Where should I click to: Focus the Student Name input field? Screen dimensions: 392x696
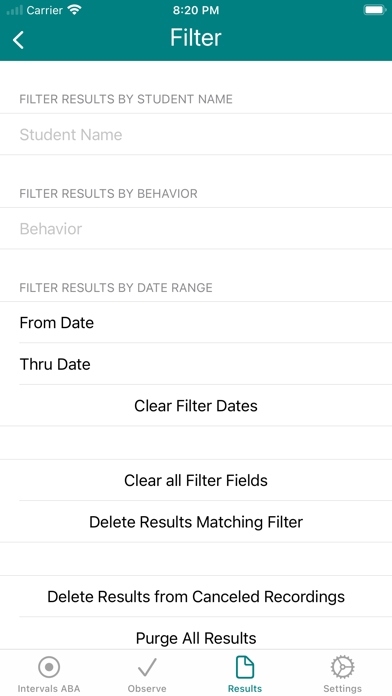tap(196, 134)
